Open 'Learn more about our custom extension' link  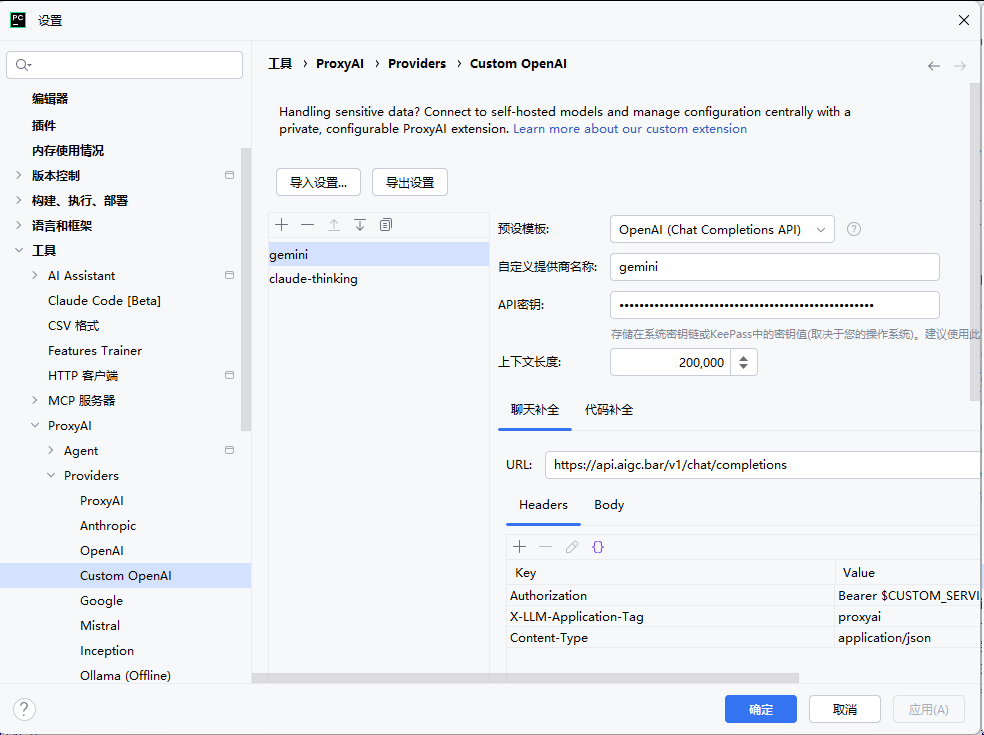[630, 129]
